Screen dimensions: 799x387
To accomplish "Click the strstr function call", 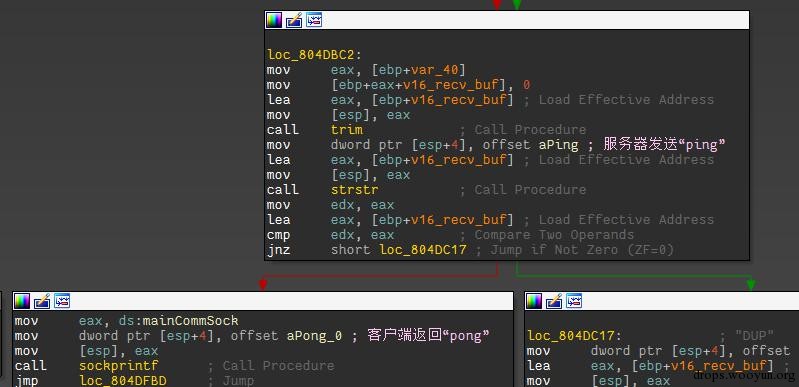I will point(355,190).
